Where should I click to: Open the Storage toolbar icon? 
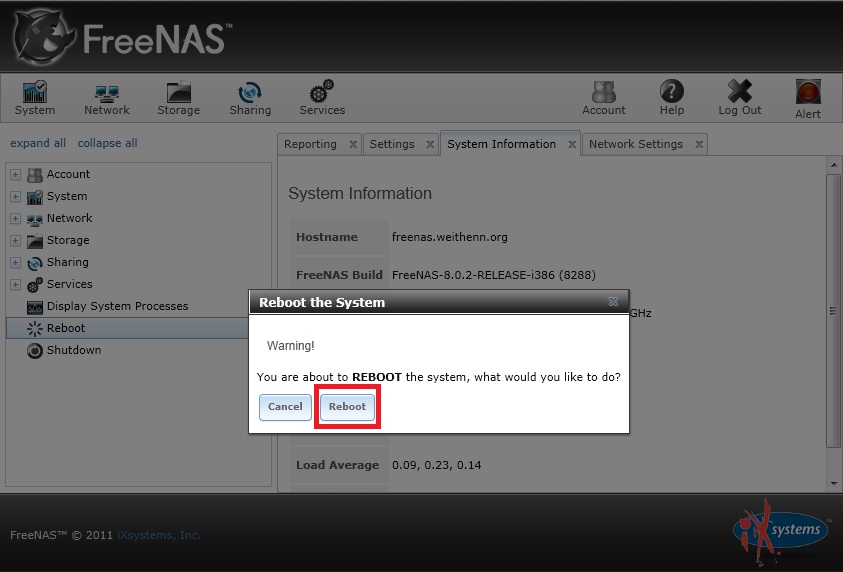pos(178,92)
